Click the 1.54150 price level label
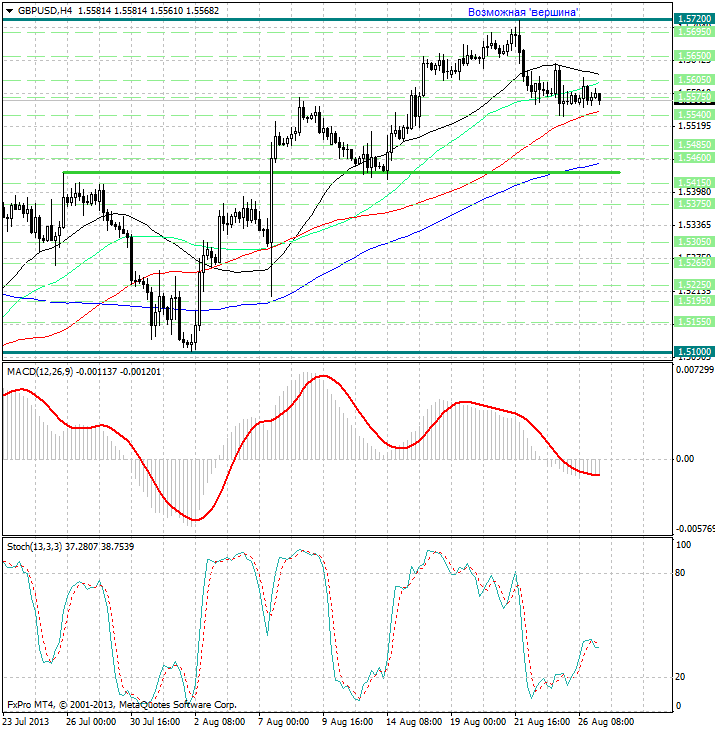Screen dimensions: 715x730 tap(694, 182)
